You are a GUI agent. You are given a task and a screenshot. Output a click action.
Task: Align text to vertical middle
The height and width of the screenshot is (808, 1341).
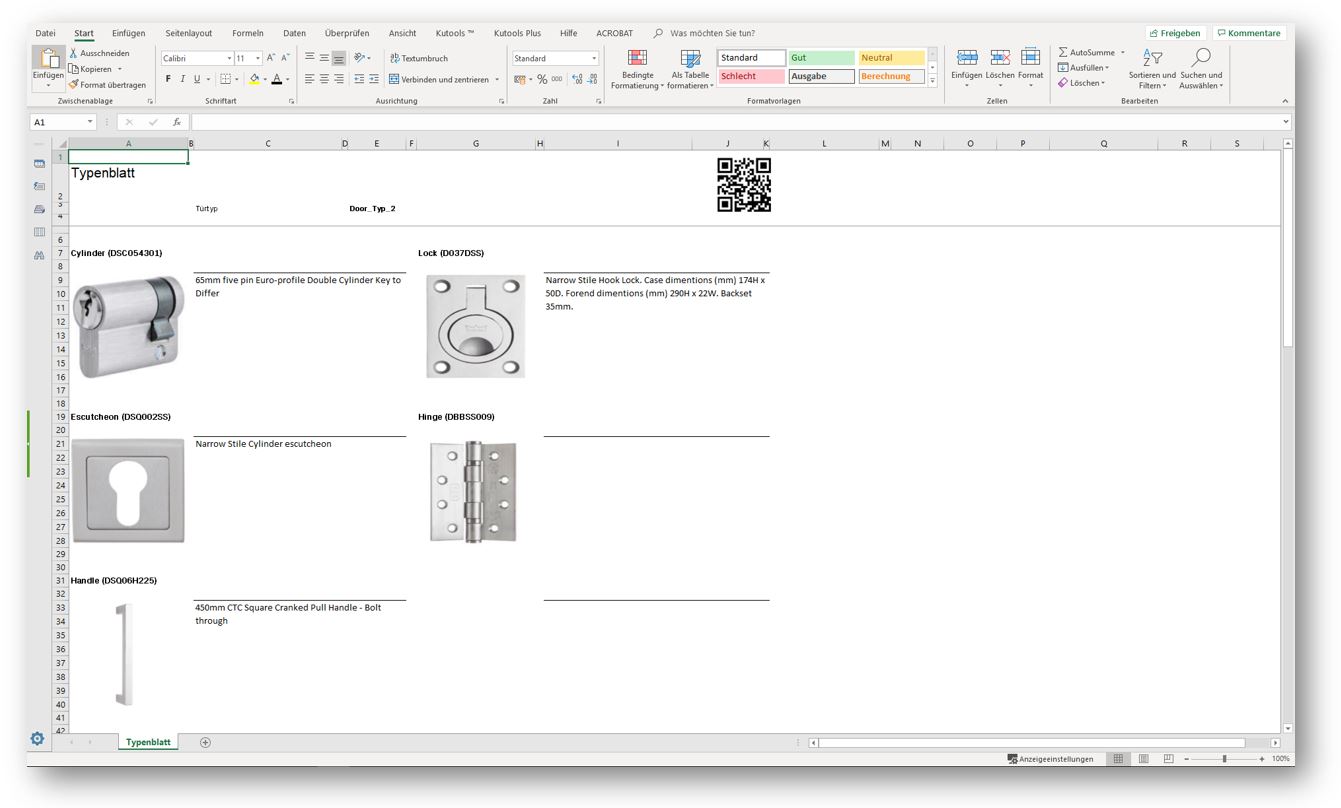pos(324,58)
